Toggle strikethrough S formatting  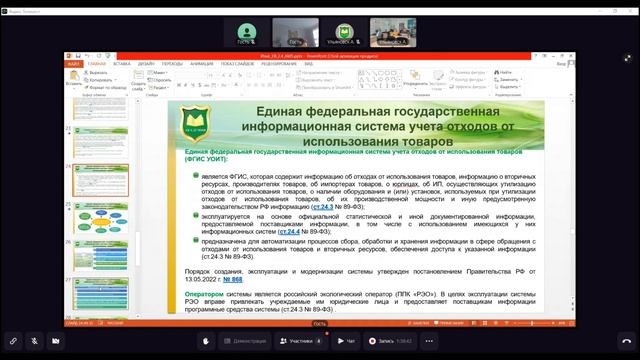200,85
